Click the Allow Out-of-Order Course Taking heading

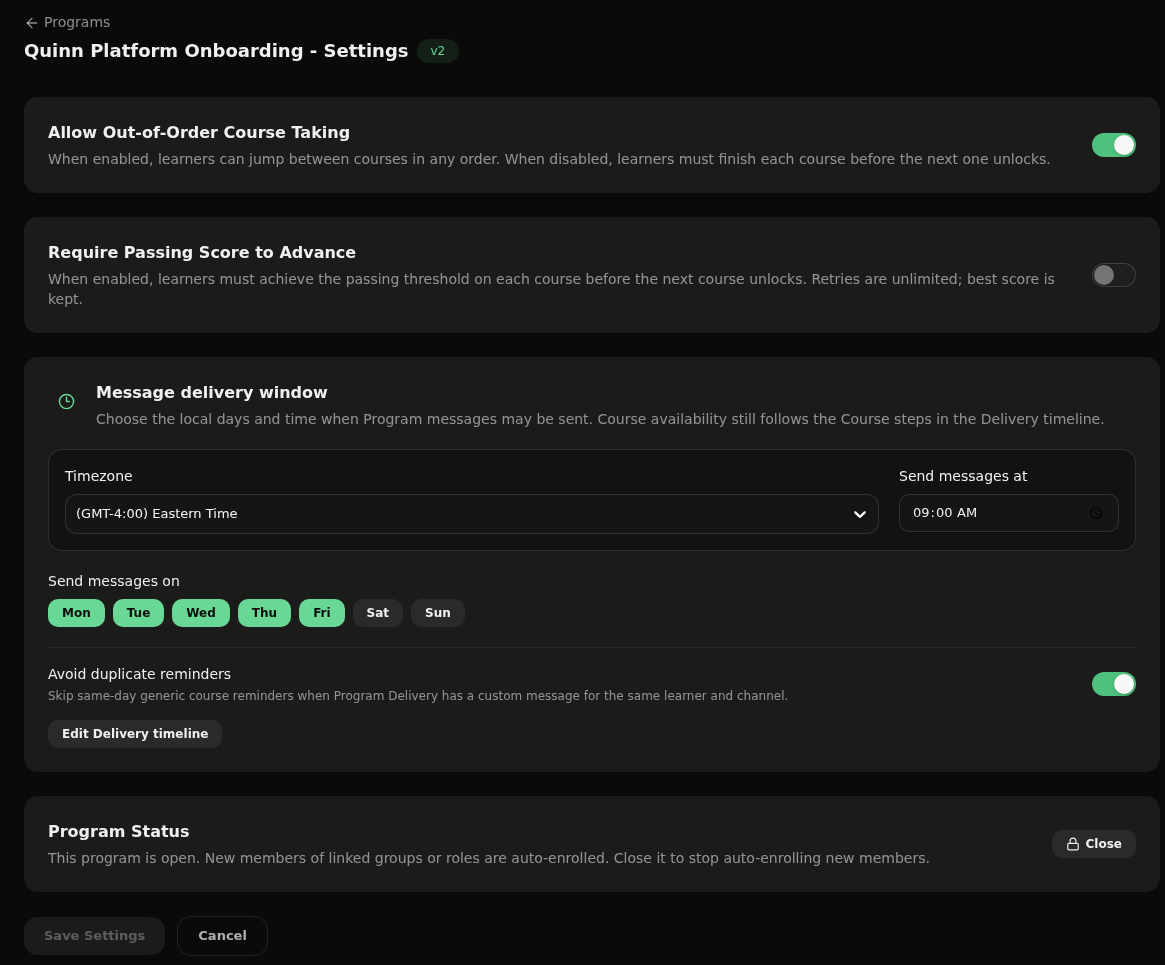199,132
